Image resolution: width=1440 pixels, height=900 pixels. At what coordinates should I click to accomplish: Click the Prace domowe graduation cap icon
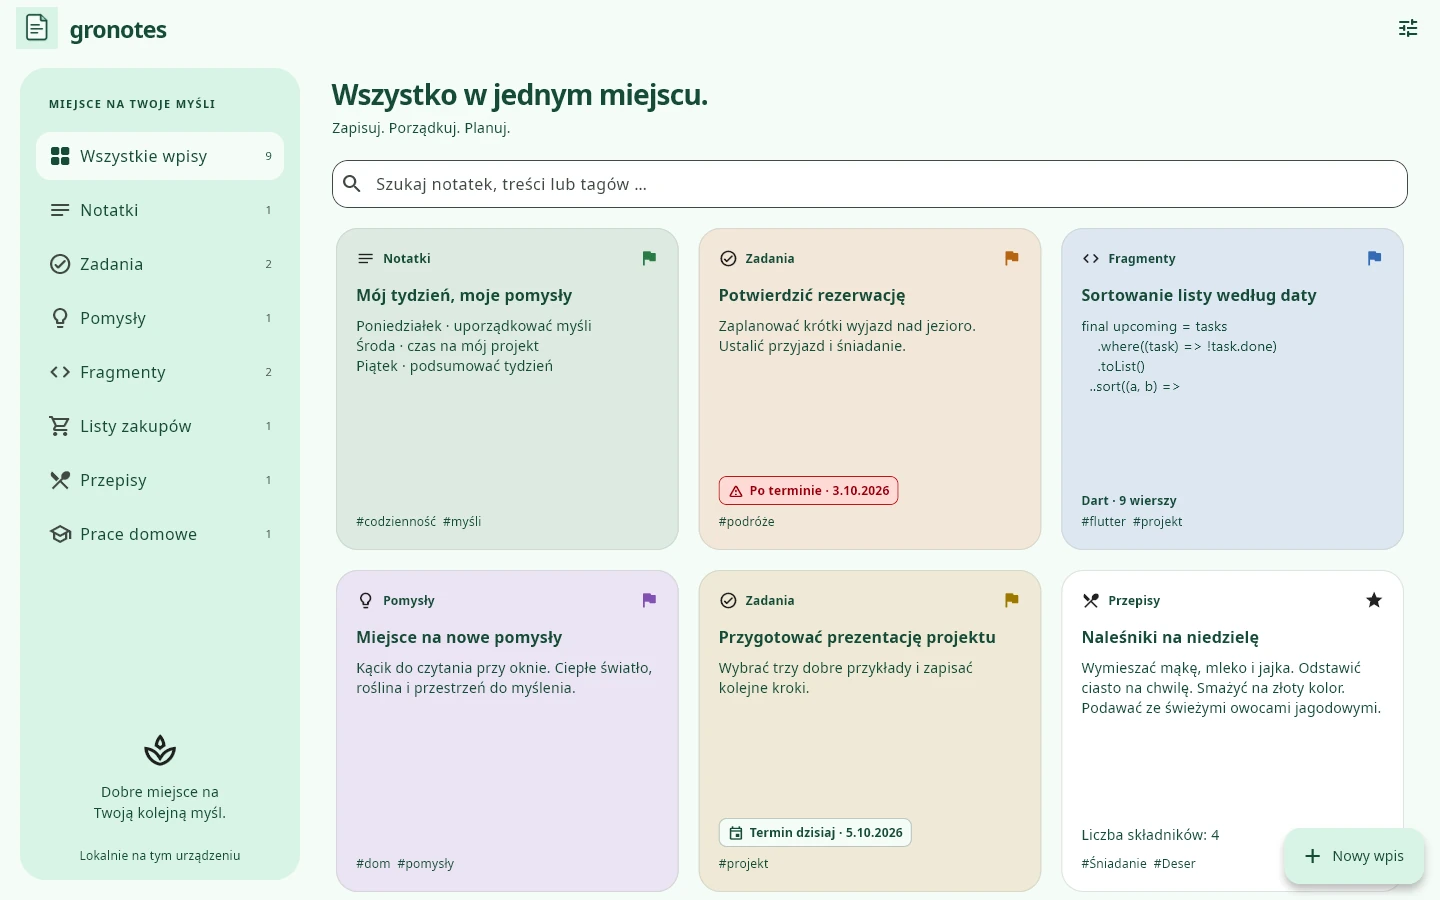pyautogui.click(x=60, y=534)
